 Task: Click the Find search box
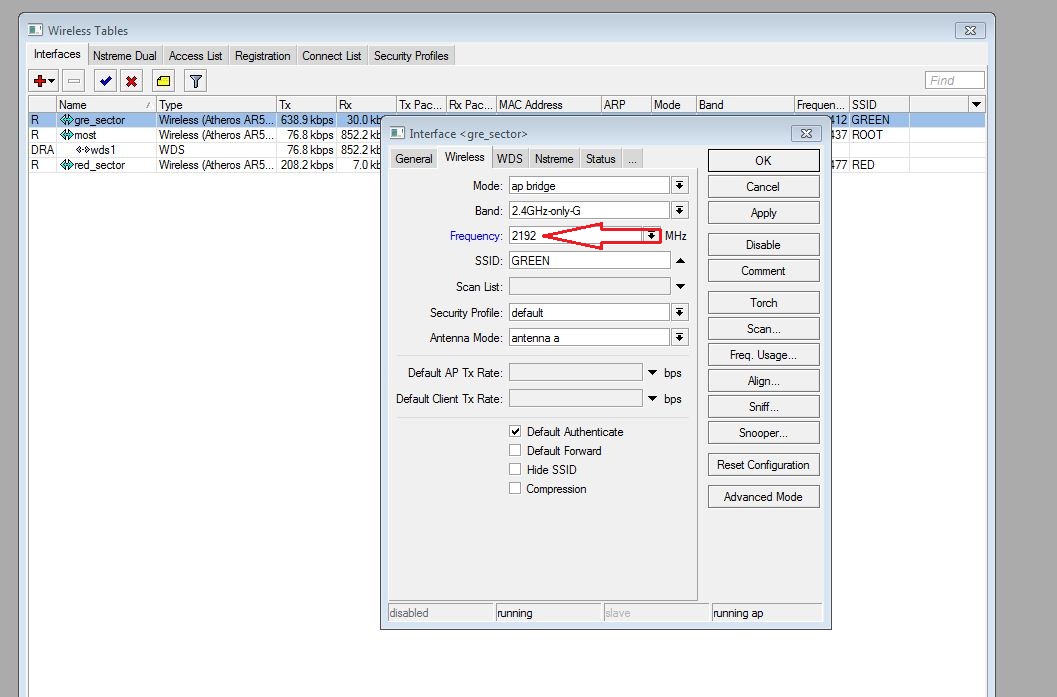954,81
